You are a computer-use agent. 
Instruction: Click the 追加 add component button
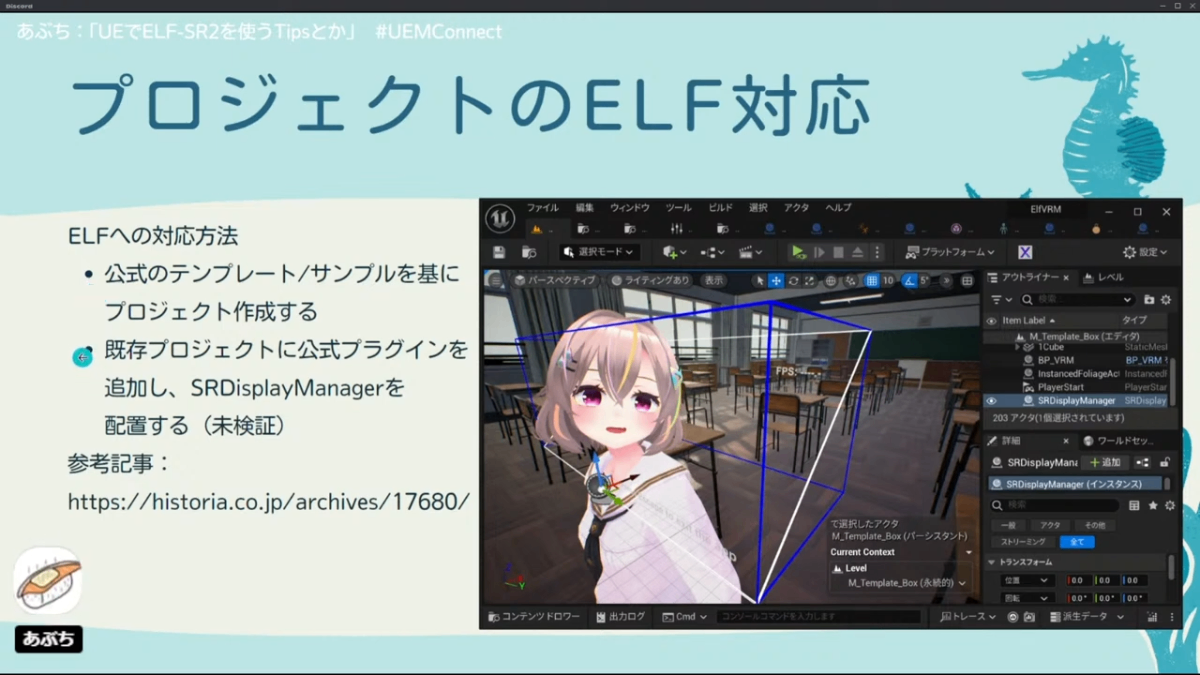1106,463
